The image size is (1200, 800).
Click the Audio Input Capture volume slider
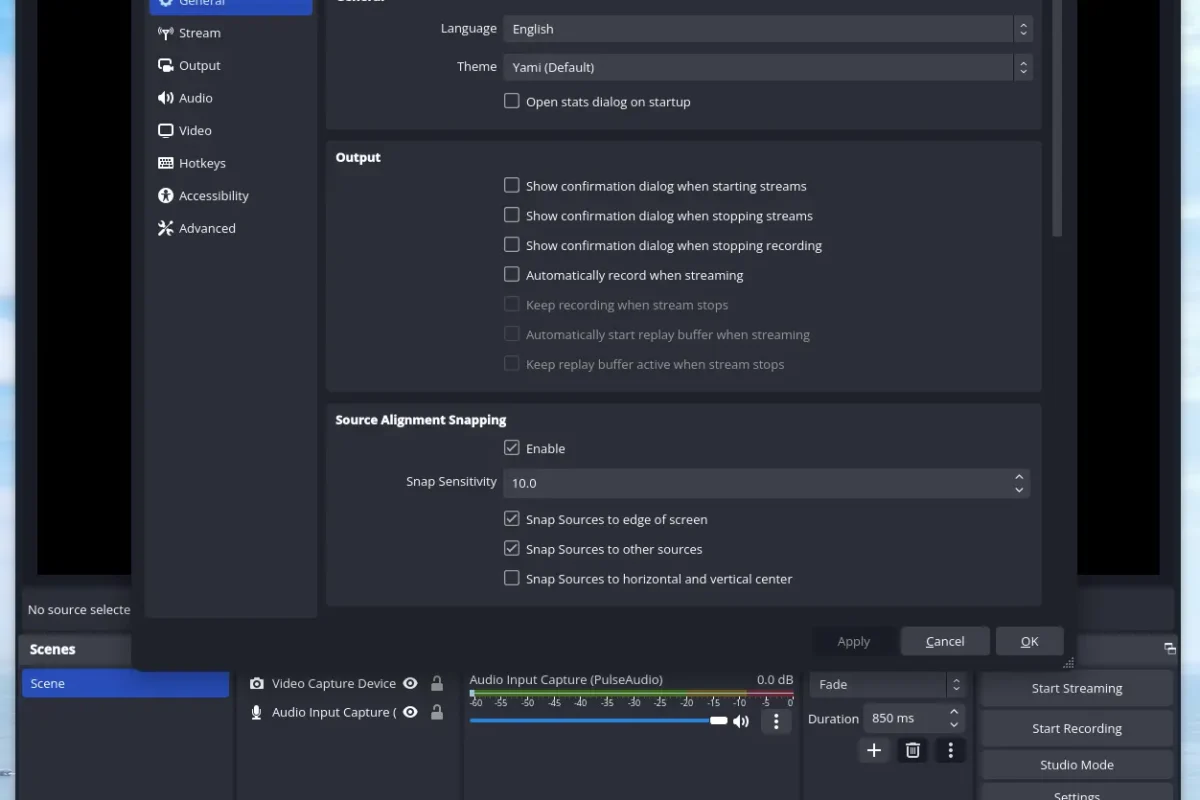599,720
